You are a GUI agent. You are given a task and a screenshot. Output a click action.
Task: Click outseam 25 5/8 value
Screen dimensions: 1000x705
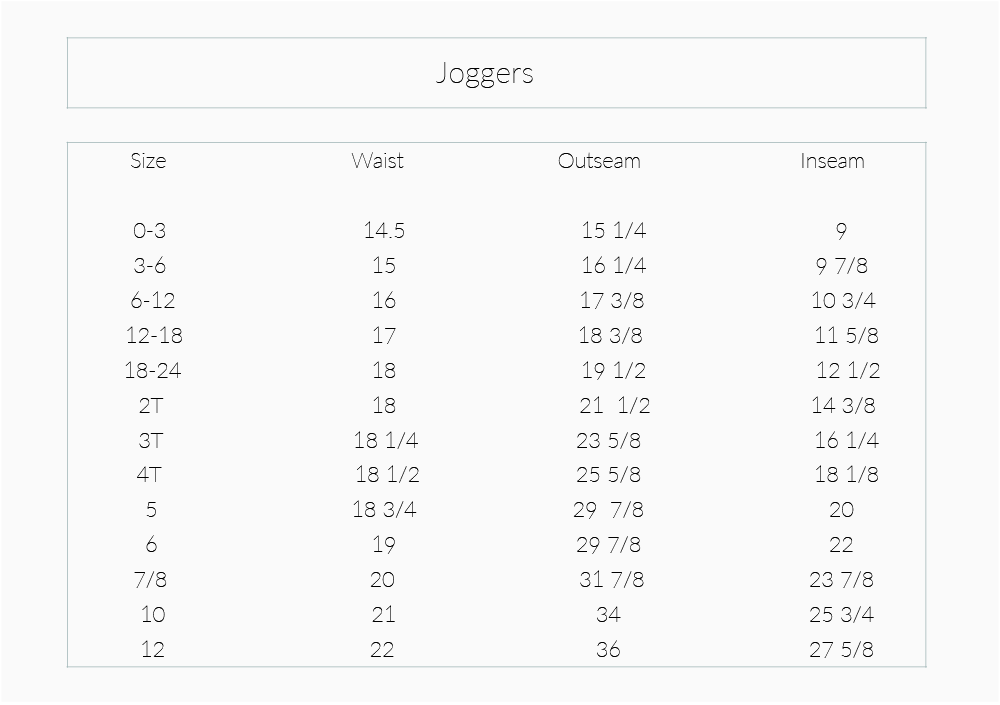click(608, 475)
